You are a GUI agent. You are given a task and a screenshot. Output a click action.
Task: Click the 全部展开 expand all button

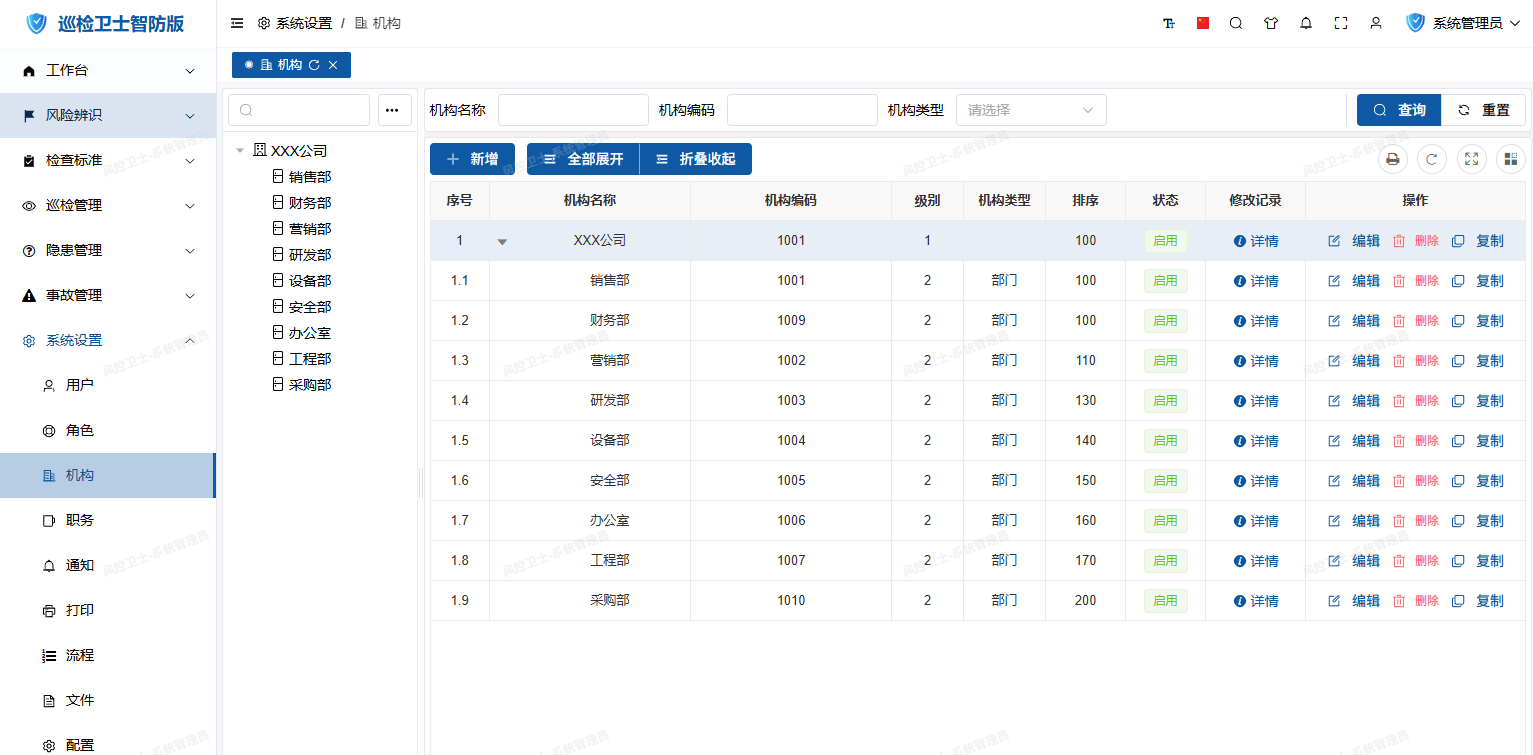click(x=583, y=159)
